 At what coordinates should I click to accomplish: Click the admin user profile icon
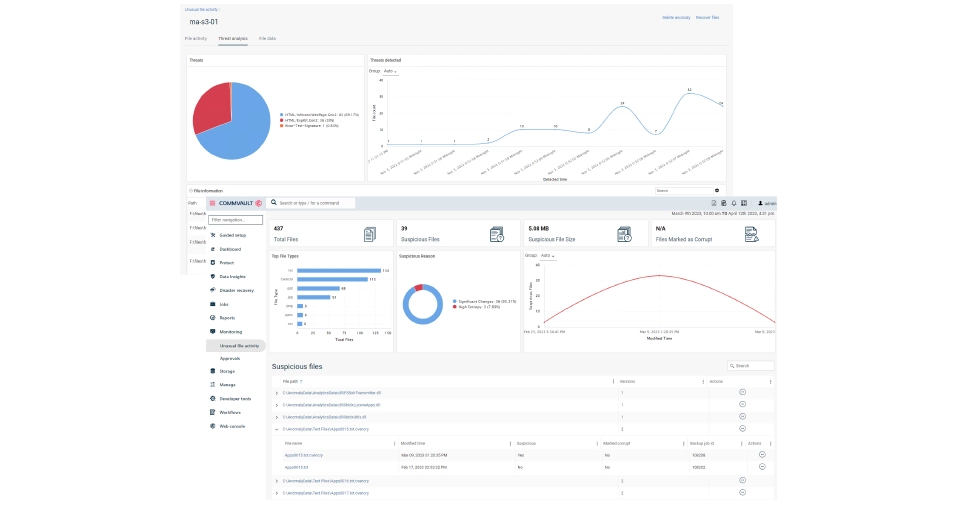point(760,203)
